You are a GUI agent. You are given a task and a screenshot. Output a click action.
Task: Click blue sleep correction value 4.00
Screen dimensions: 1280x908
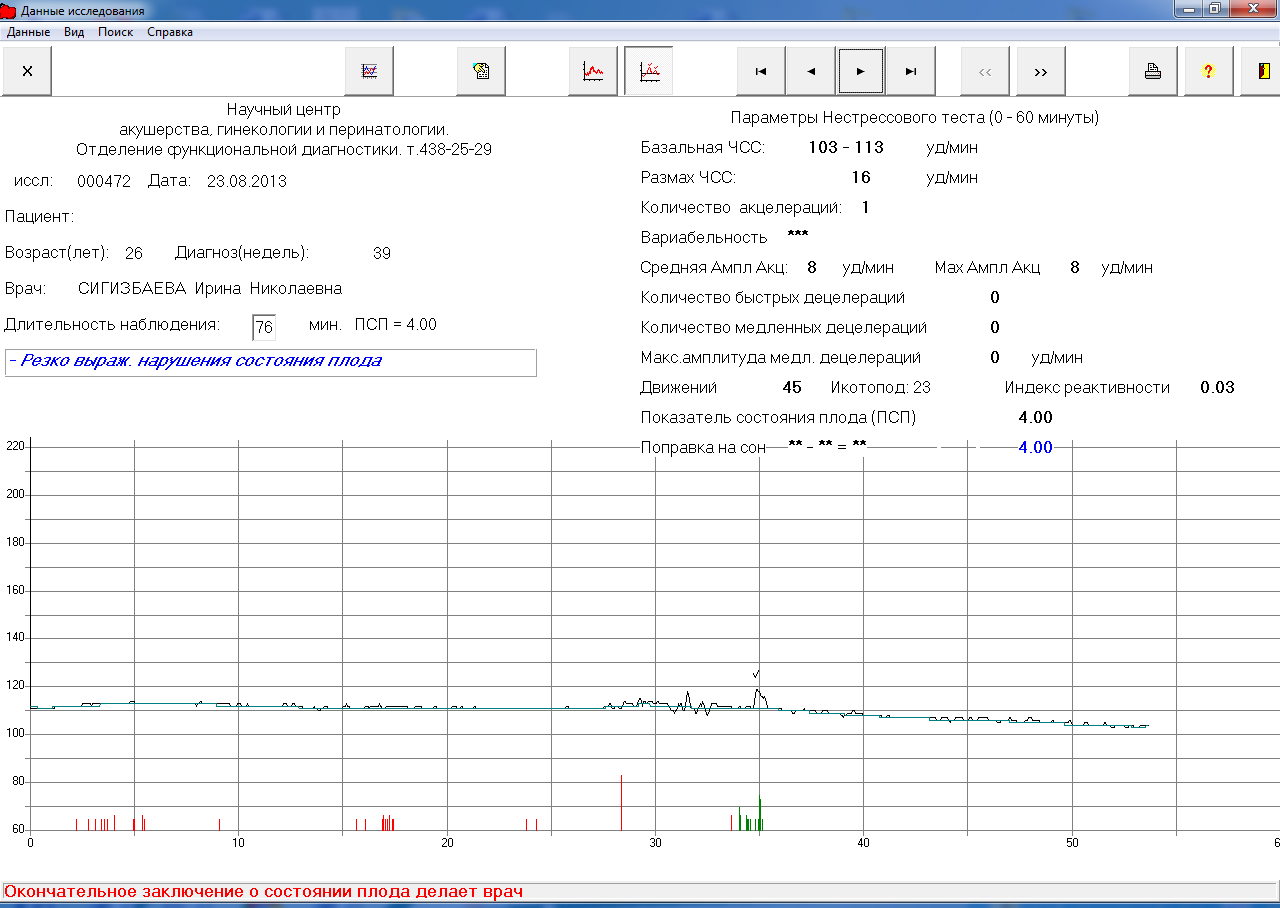[1035, 448]
